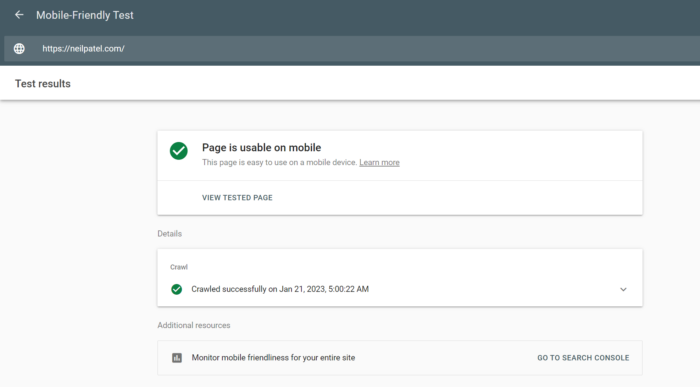Click the Details section label
700x387 pixels.
tap(170, 234)
